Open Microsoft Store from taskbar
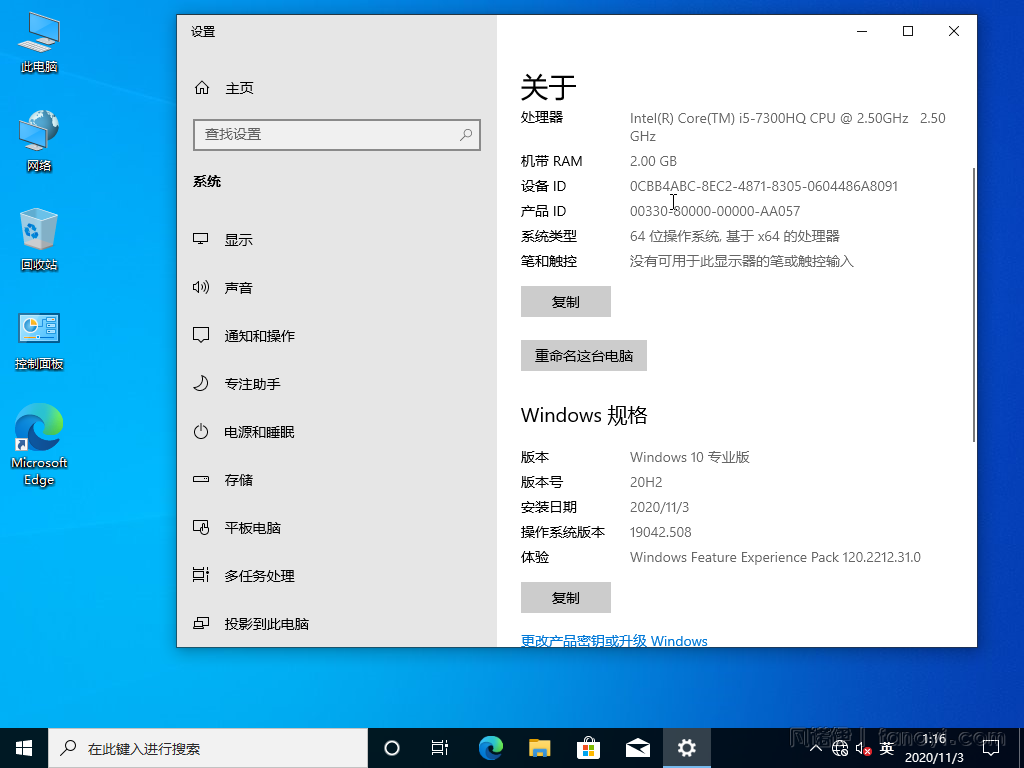This screenshot has height=768, width=1024. pyautogui.click(x=588, y=748)
